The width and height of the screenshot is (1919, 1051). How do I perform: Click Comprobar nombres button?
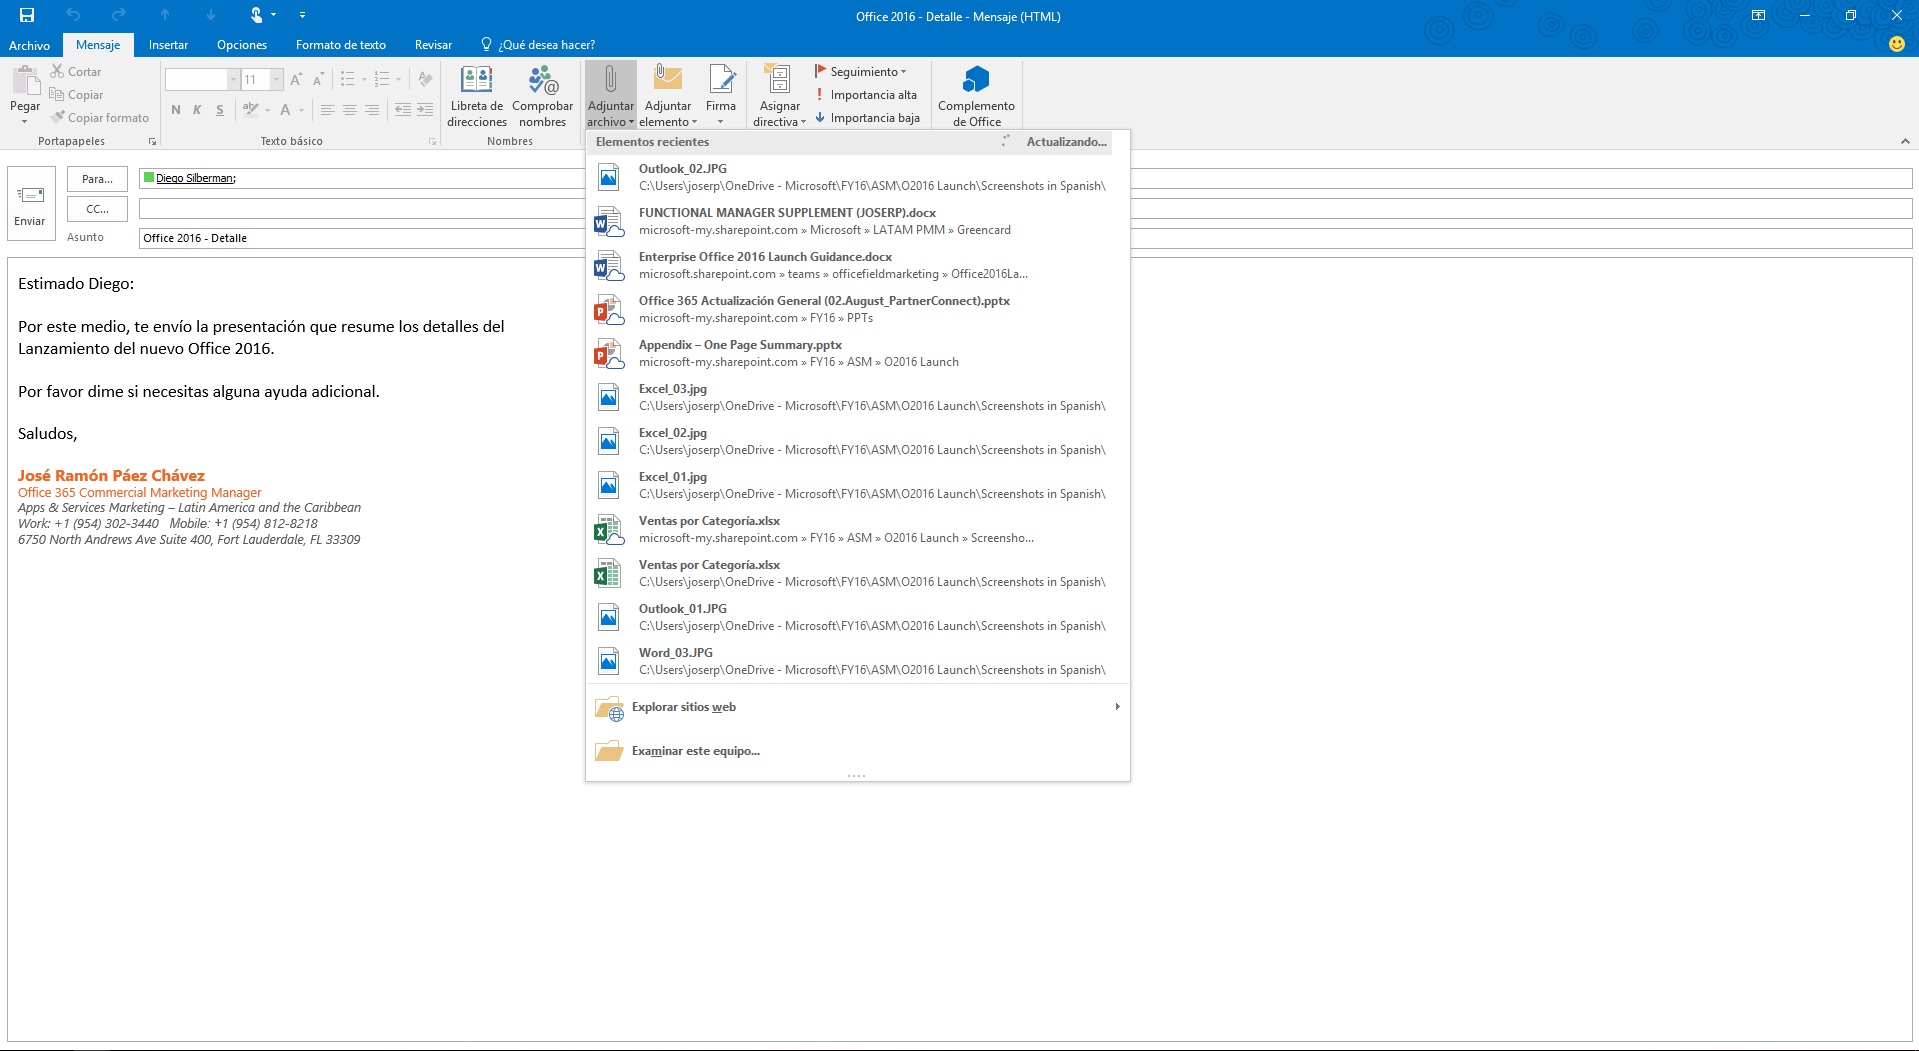[x=543, y=96]
